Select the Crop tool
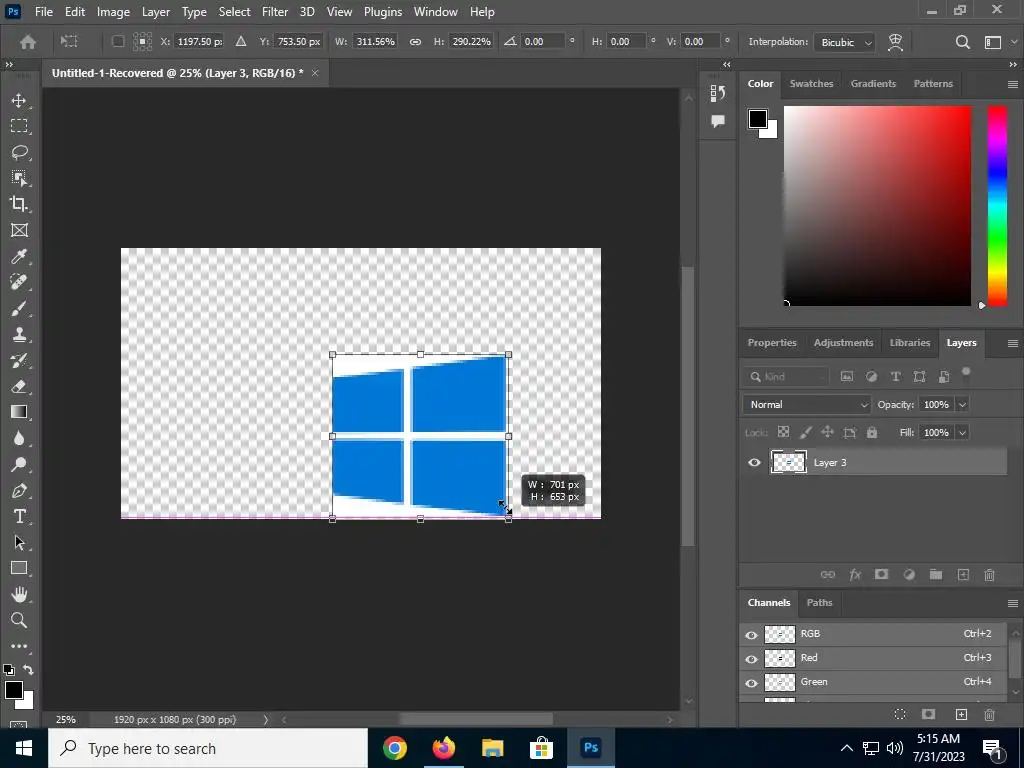Screen dimensions: 1024x768 pos(19,204)
